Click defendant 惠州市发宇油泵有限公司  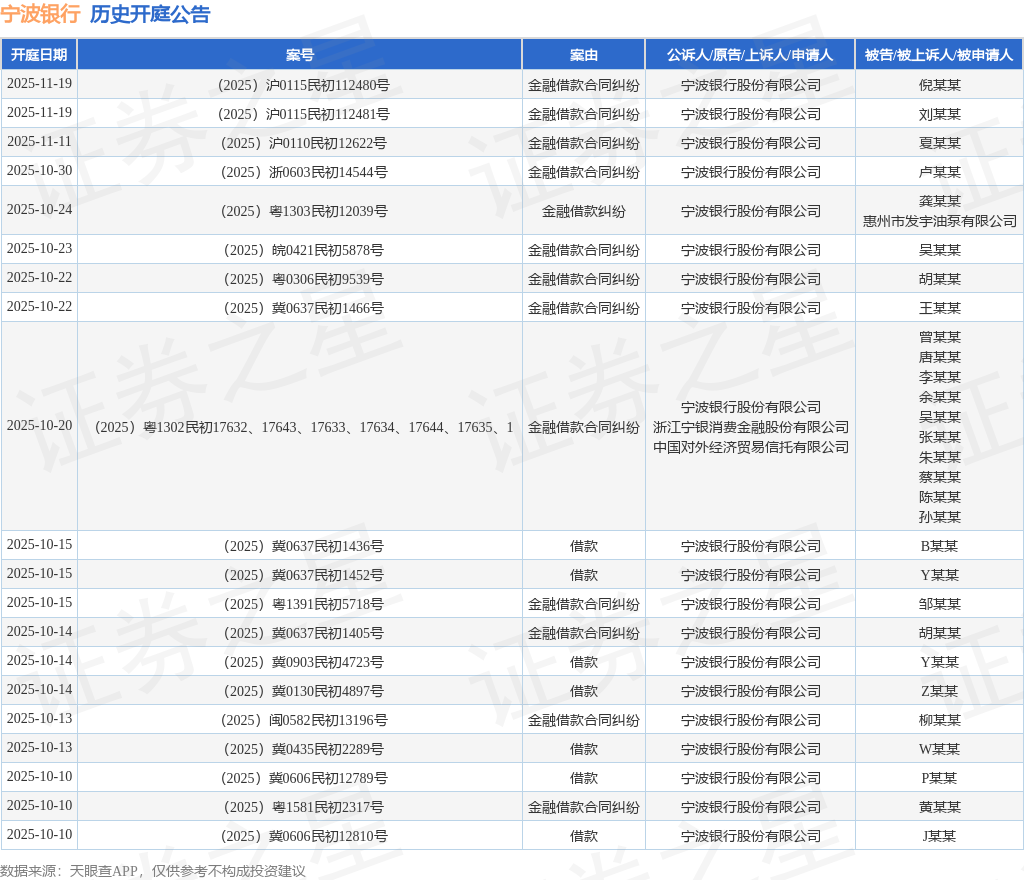[940, 221]
